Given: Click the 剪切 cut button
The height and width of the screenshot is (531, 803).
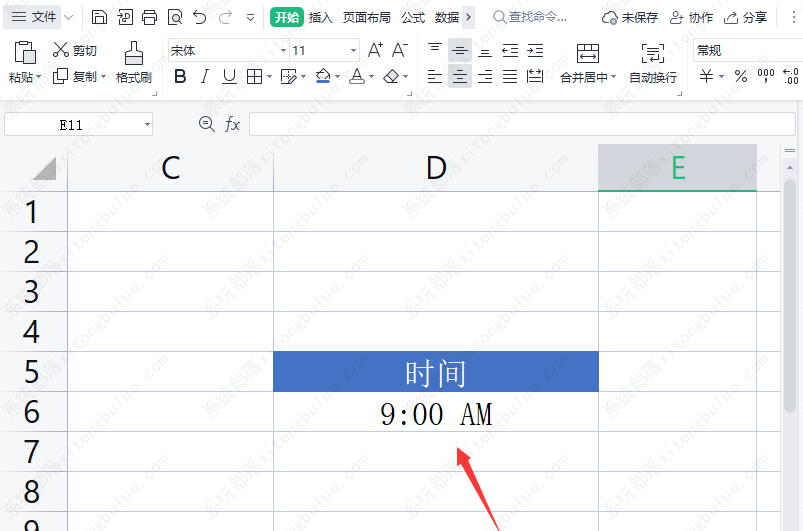Looking at the screenshot, I should coord(75,50).
